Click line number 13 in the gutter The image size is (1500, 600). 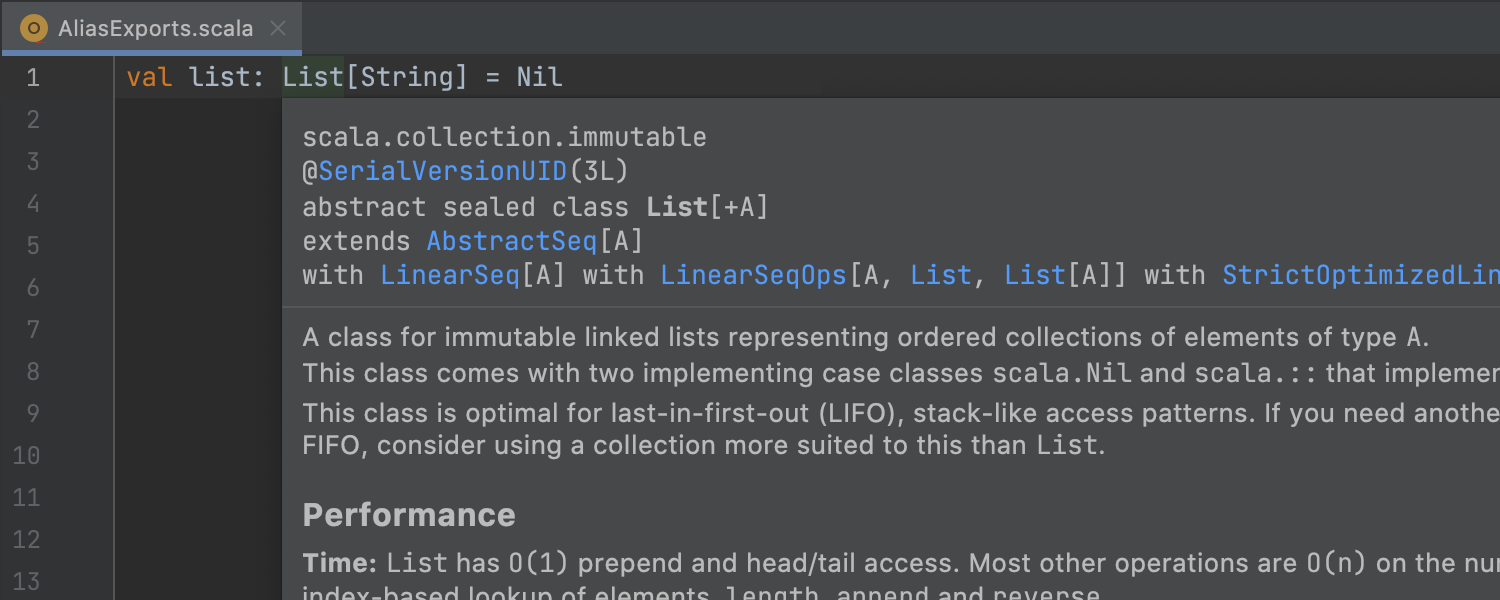tap(26, 581)
